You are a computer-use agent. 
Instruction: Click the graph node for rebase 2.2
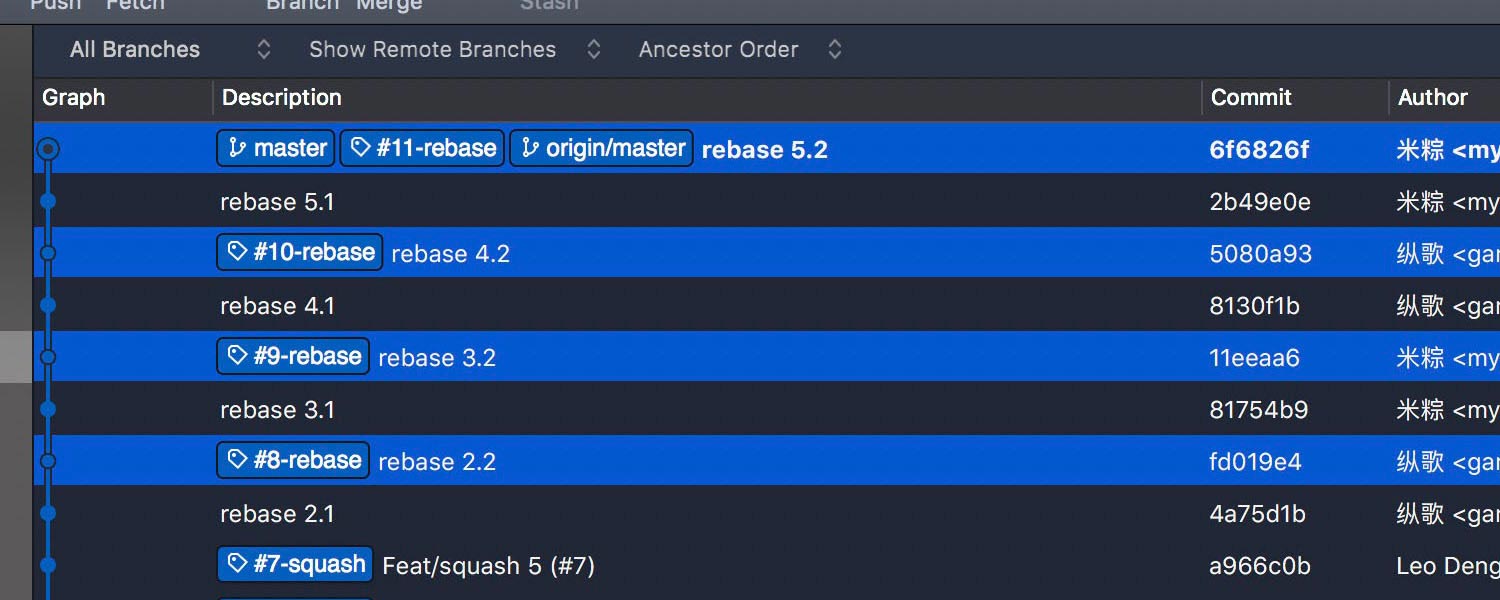tap(47, 461)
